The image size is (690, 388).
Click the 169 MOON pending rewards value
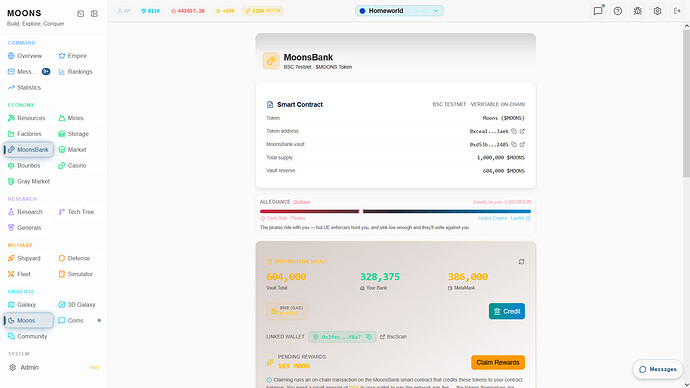(294, 366)
